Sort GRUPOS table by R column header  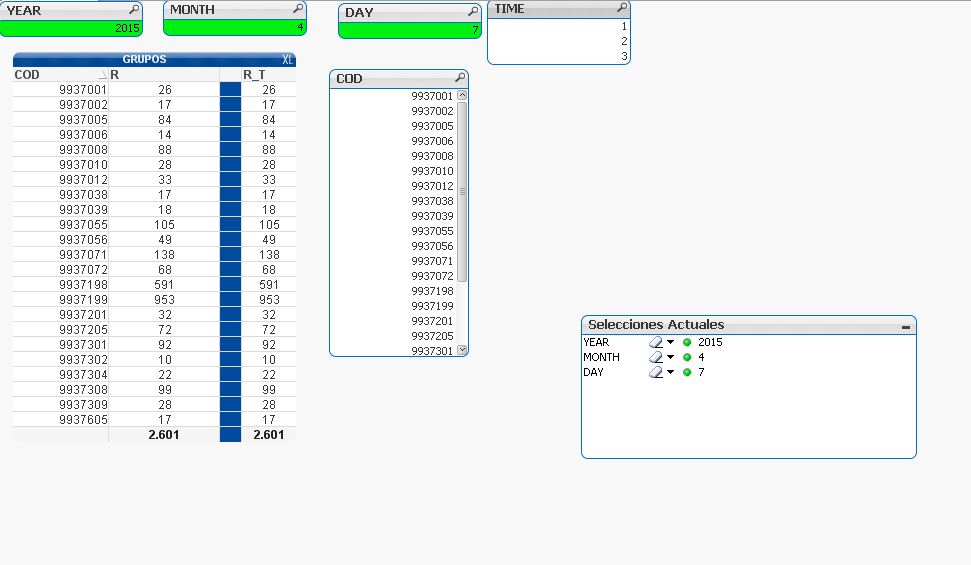tap(164, 74)
